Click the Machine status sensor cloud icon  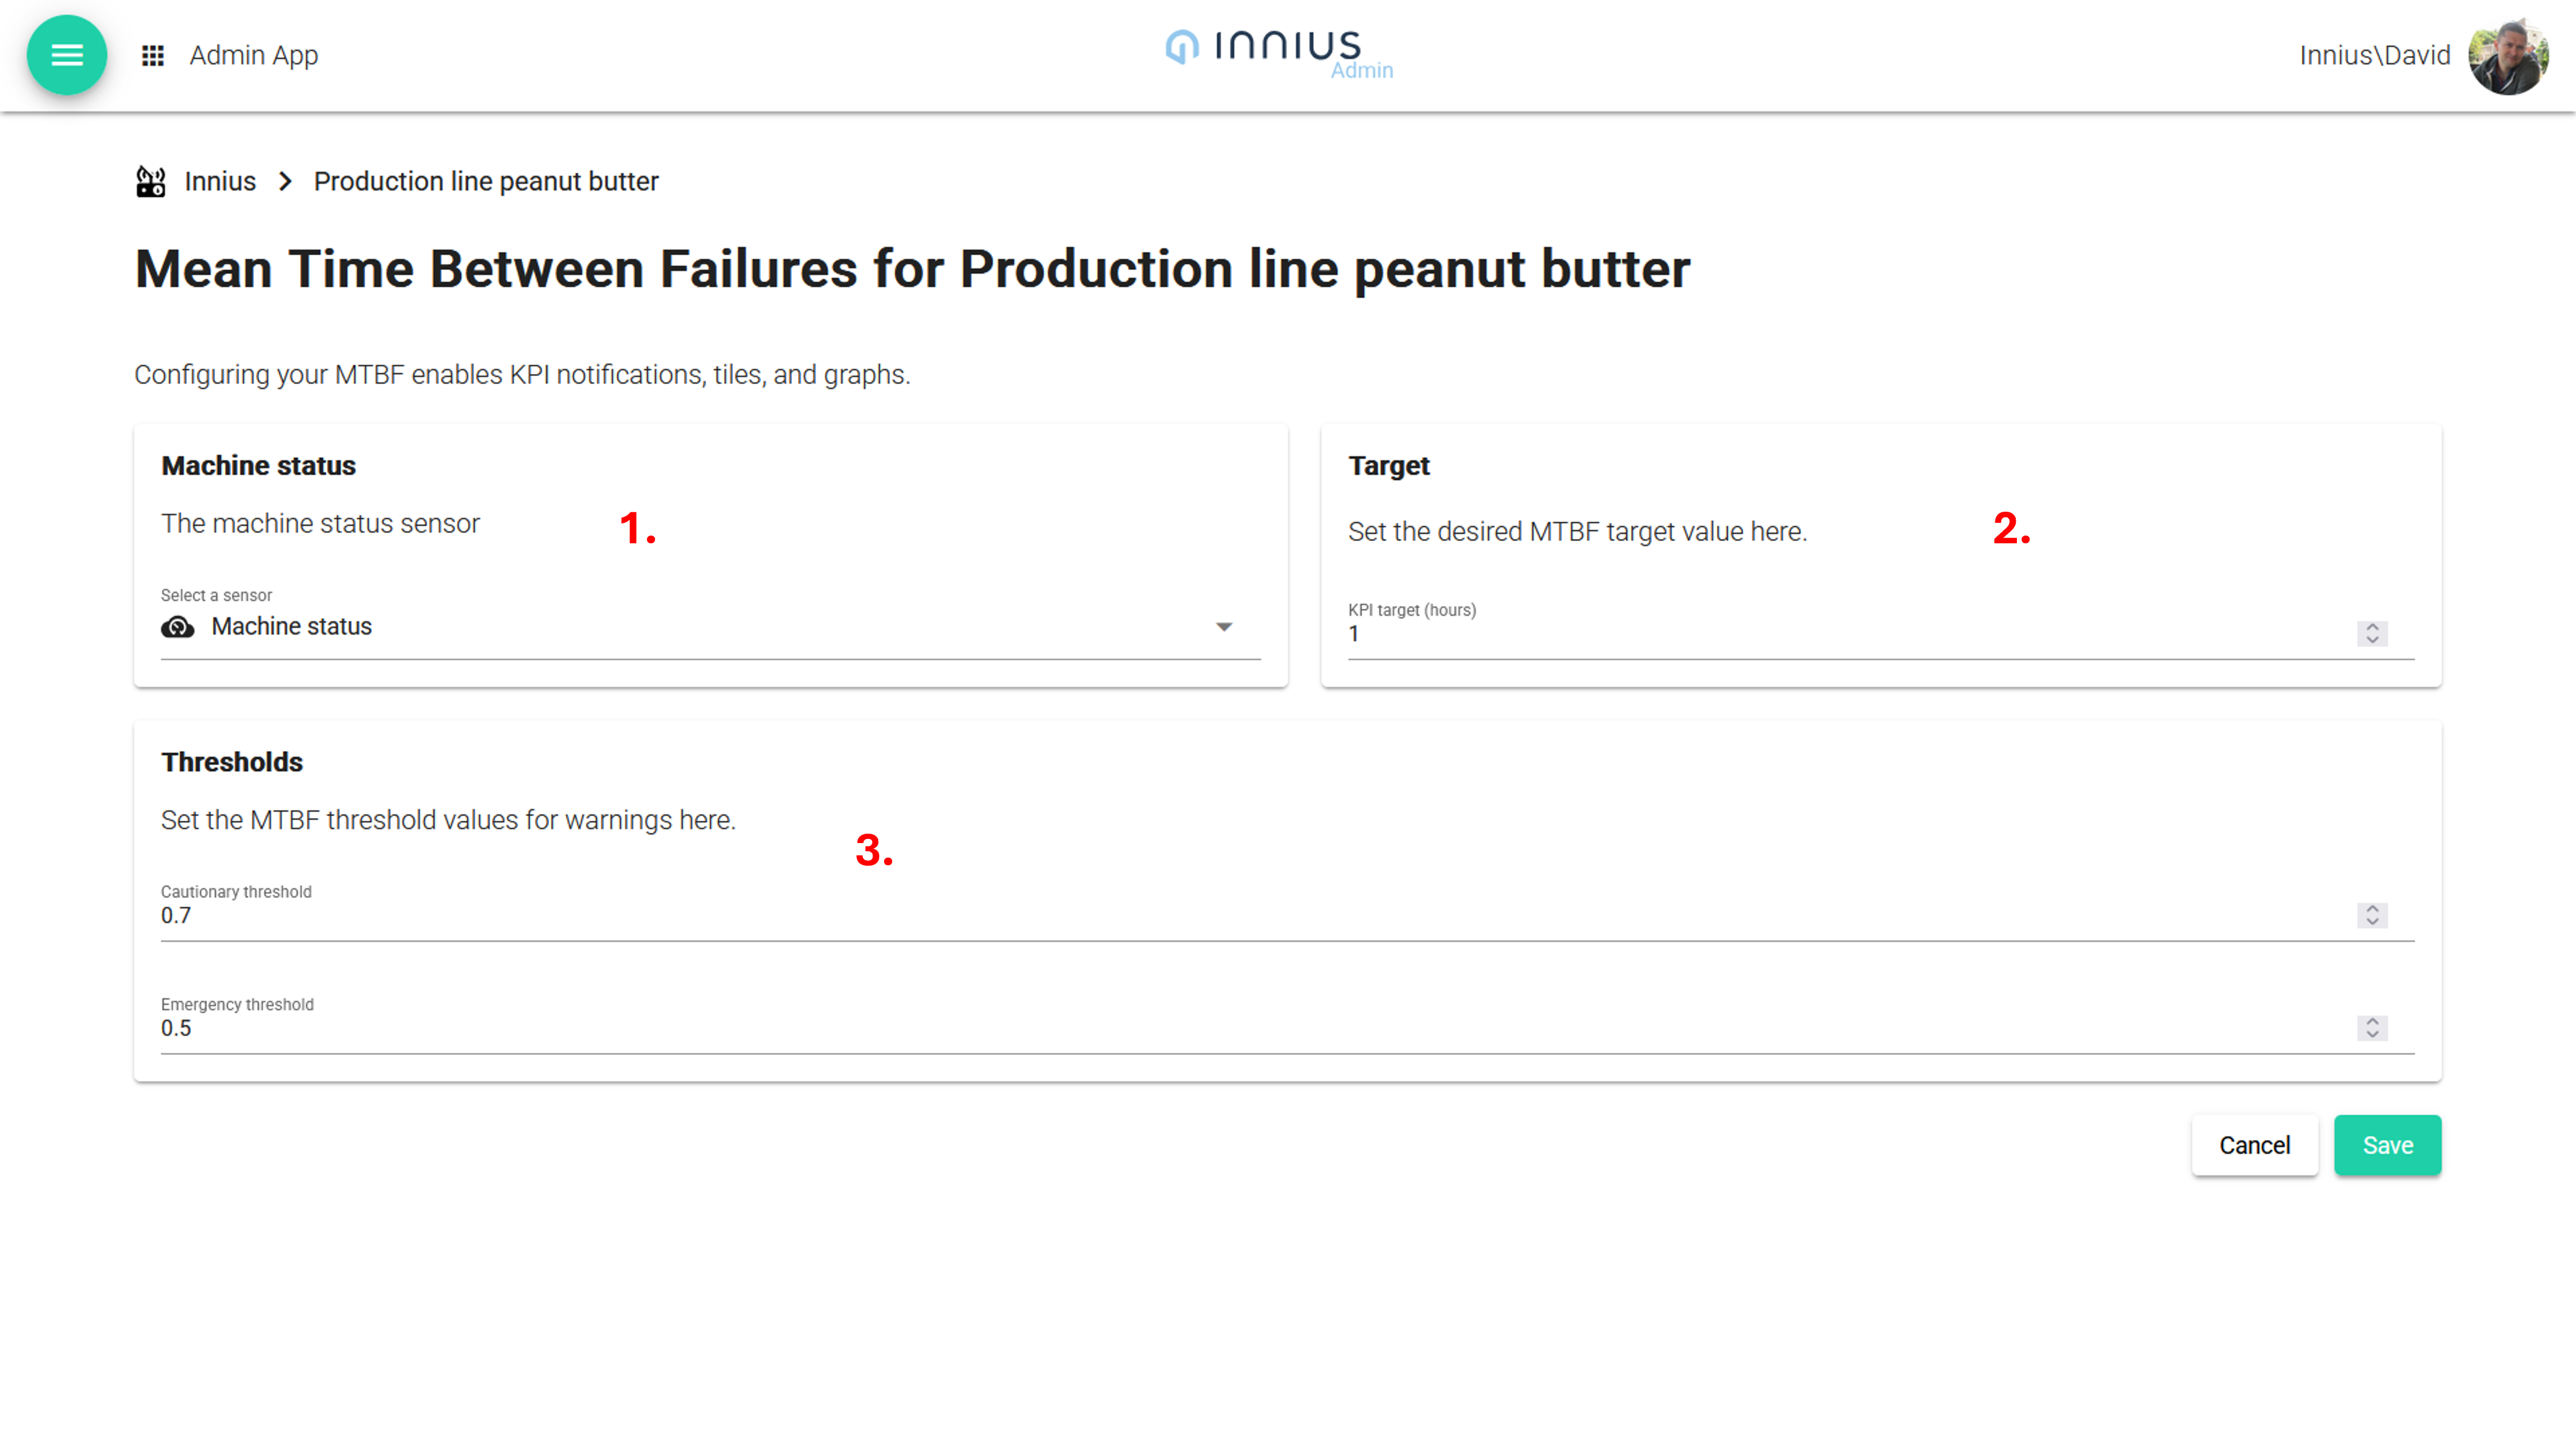pyautogui.click(x=178, y=627)
